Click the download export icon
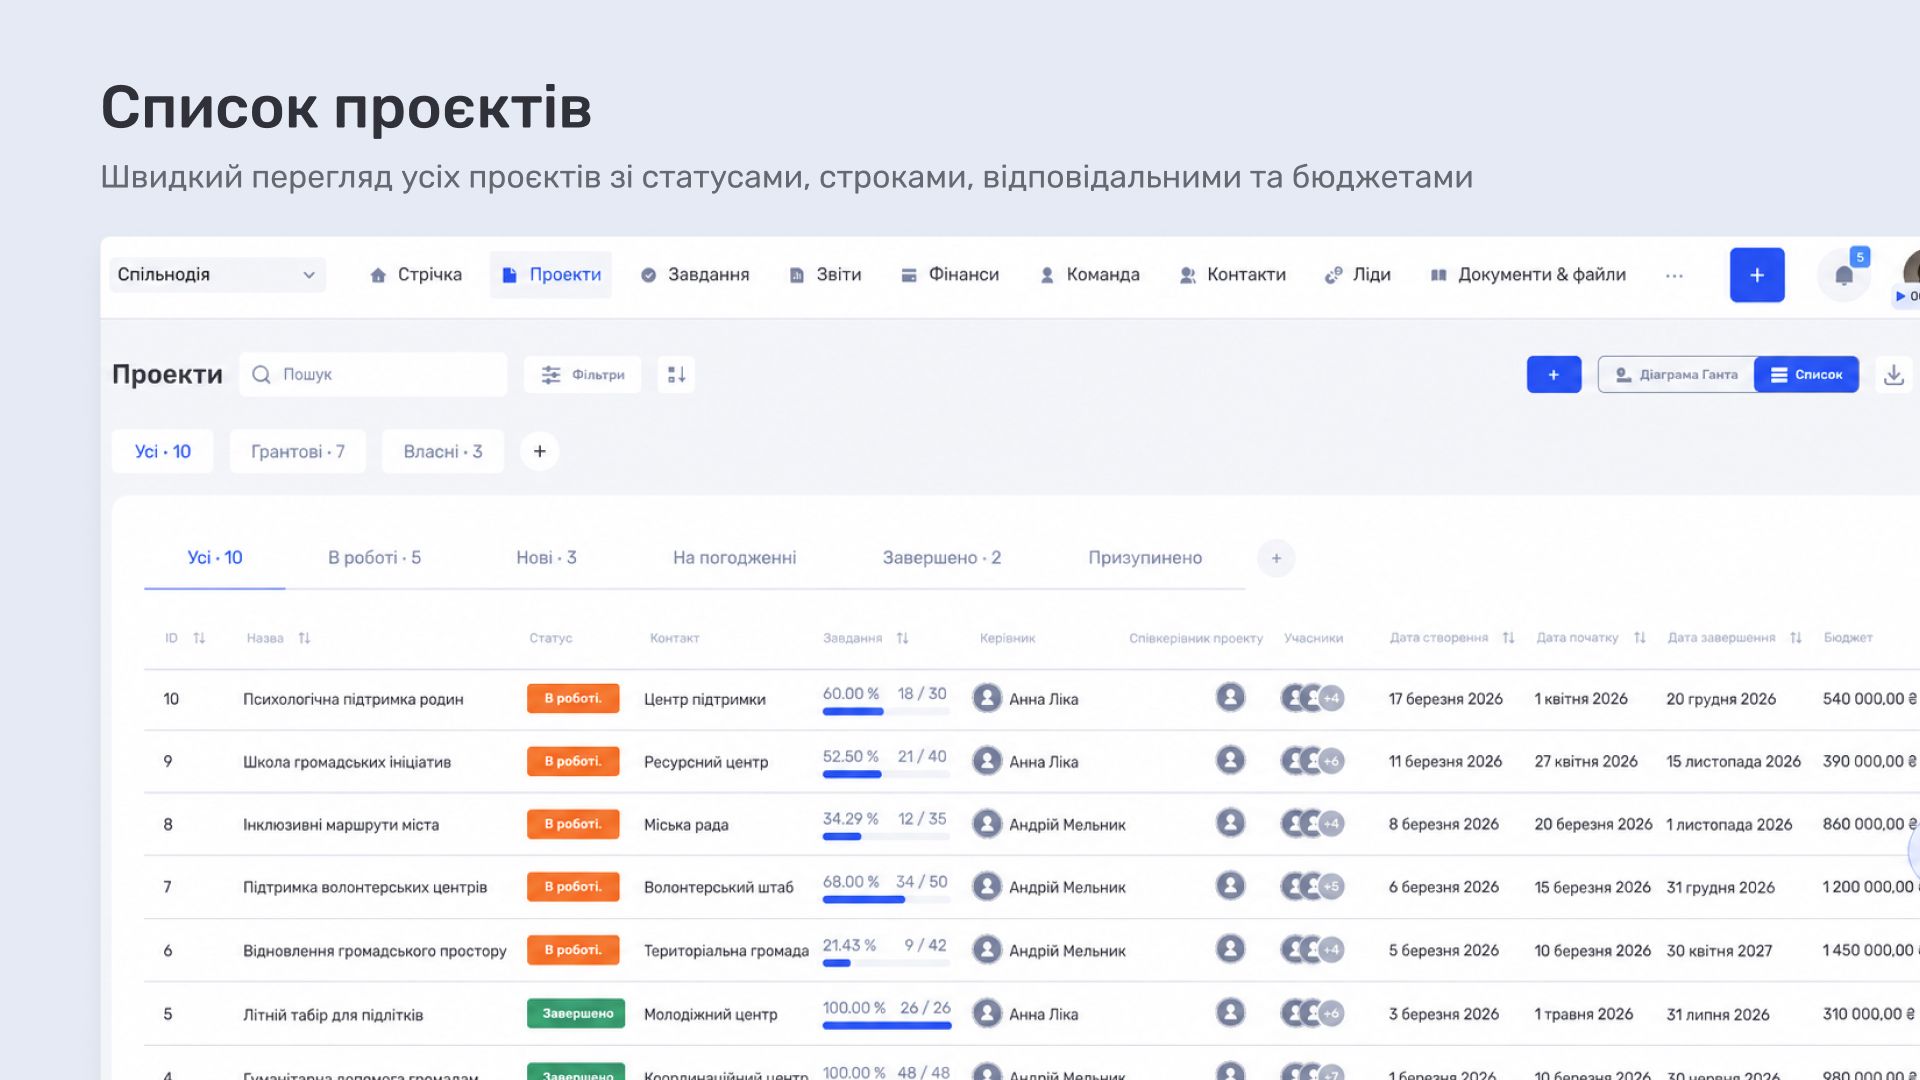 (x=1894, y=375)
